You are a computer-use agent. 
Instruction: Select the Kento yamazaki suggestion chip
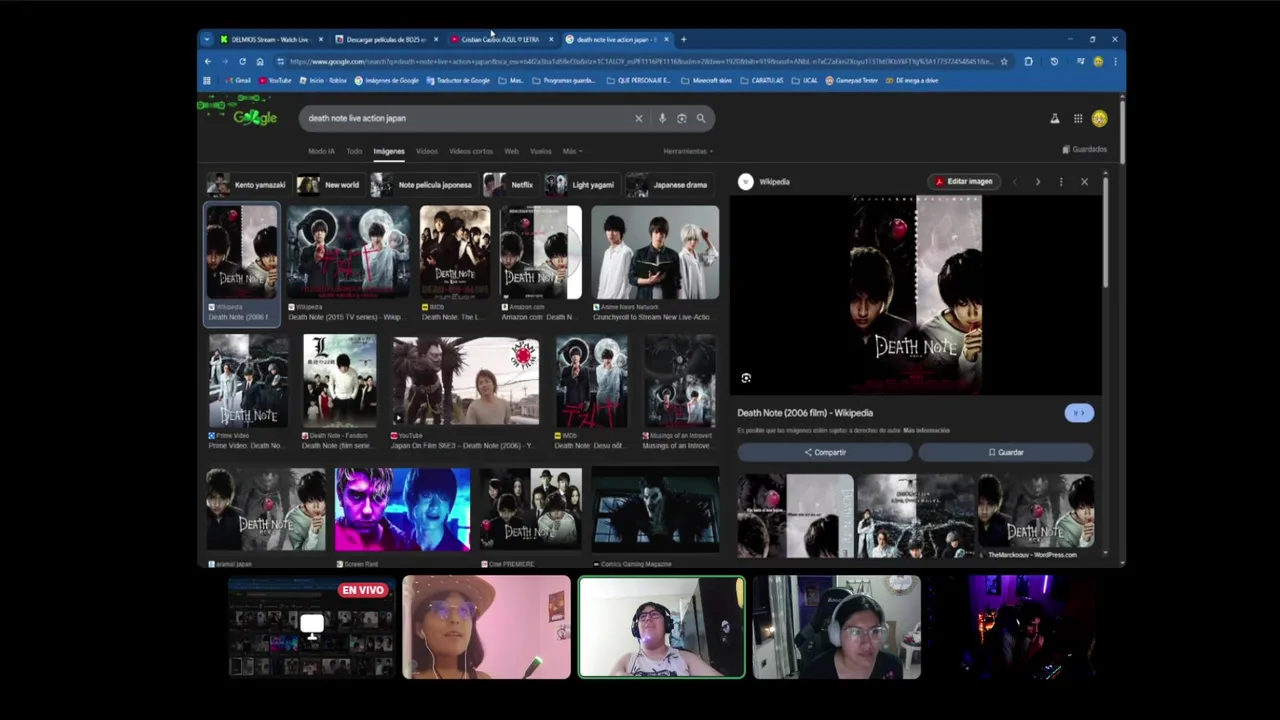pyautogui.click(x=248, y=185)
